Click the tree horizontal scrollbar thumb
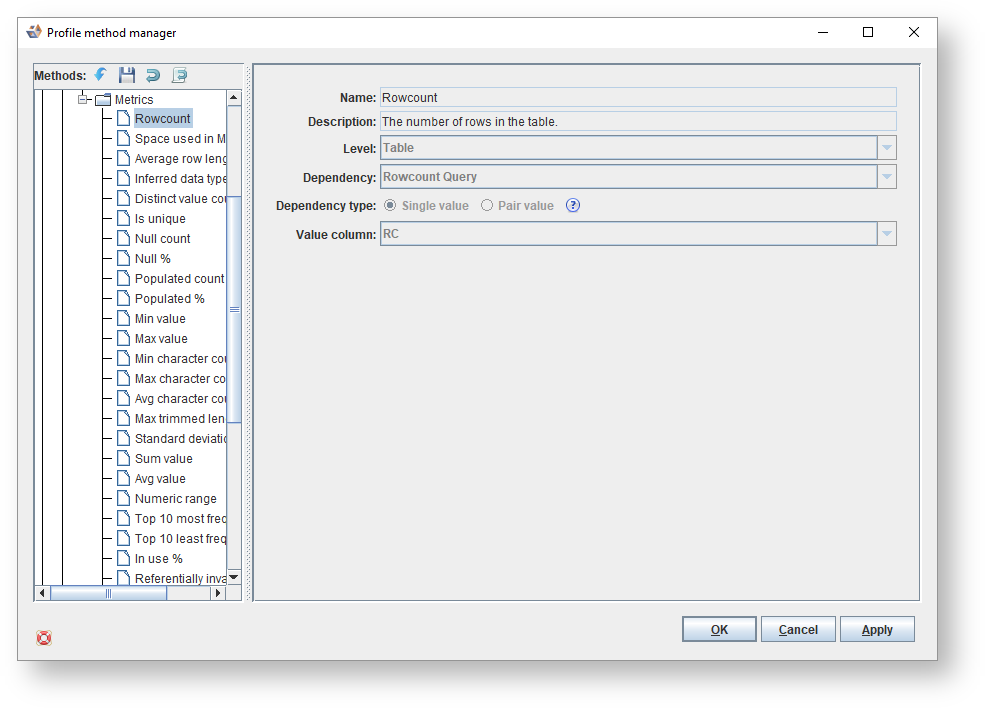Image resolution: width=986 pixels, height=709 pixels. 108,593
